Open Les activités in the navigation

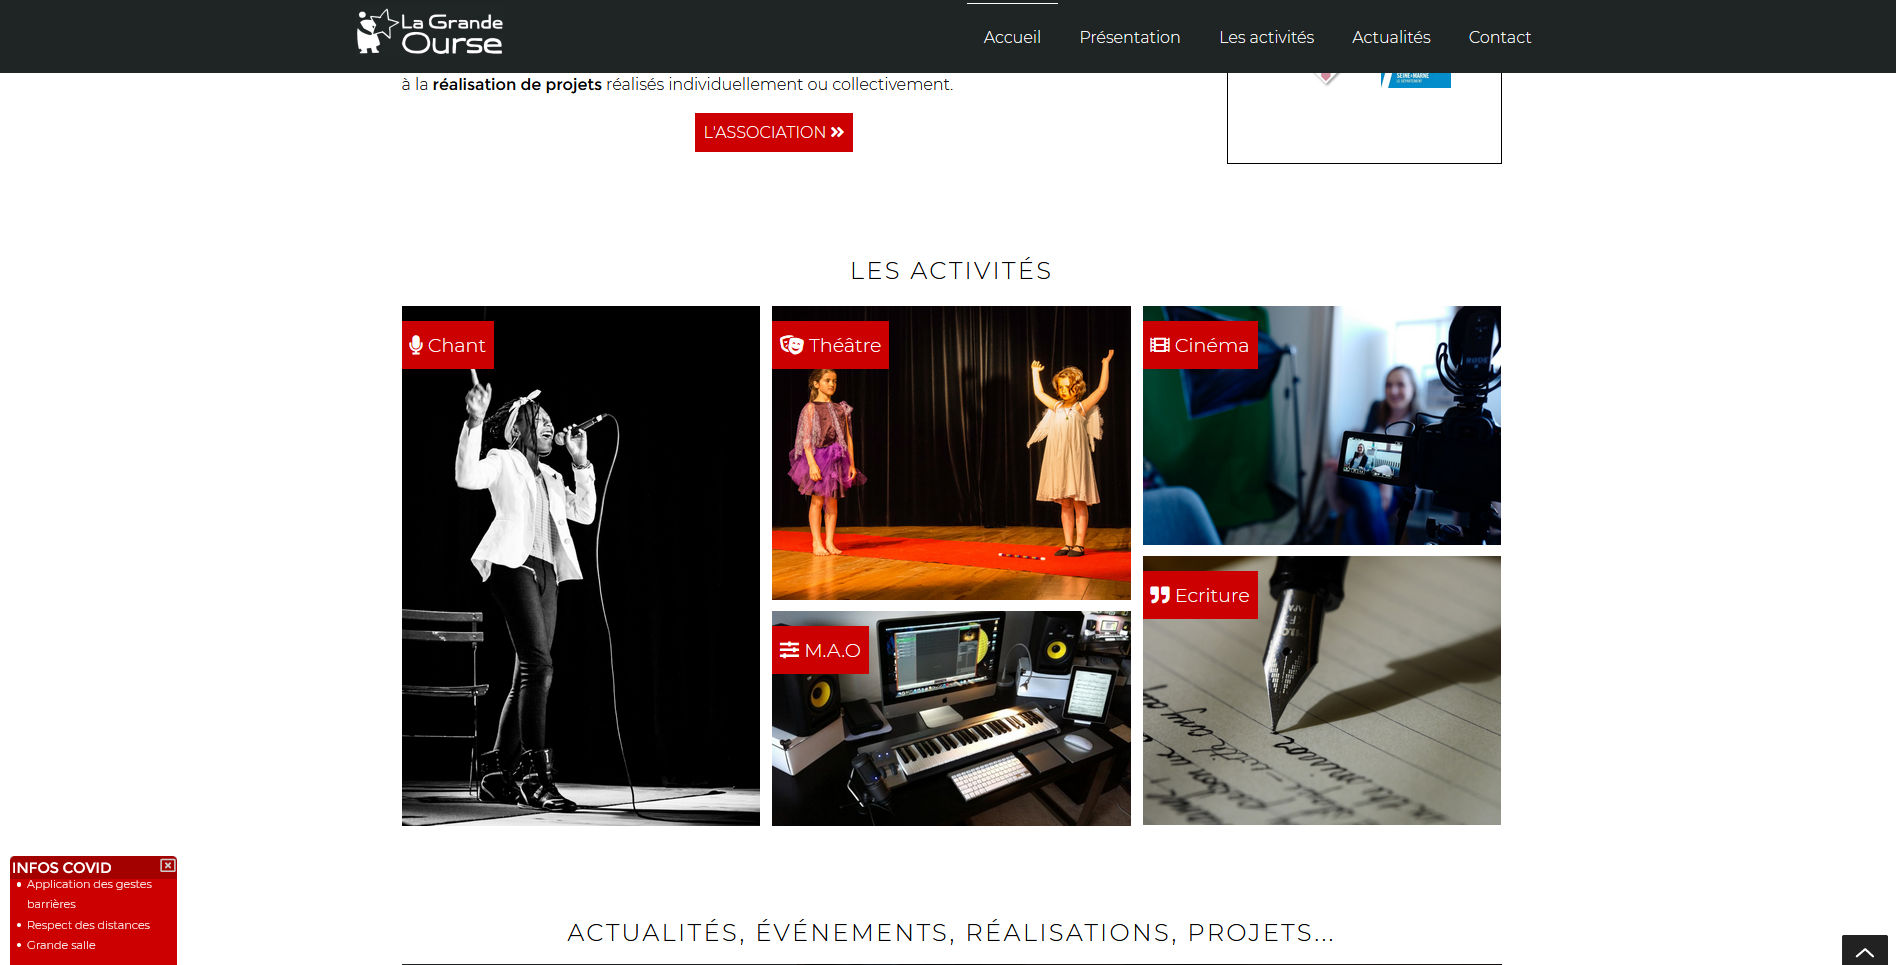pos(1265,37)
